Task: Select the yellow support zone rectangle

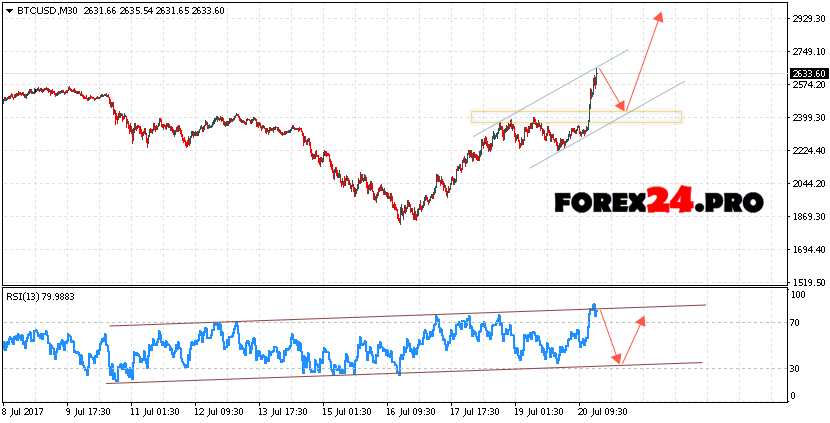Action: pos(576,117)
